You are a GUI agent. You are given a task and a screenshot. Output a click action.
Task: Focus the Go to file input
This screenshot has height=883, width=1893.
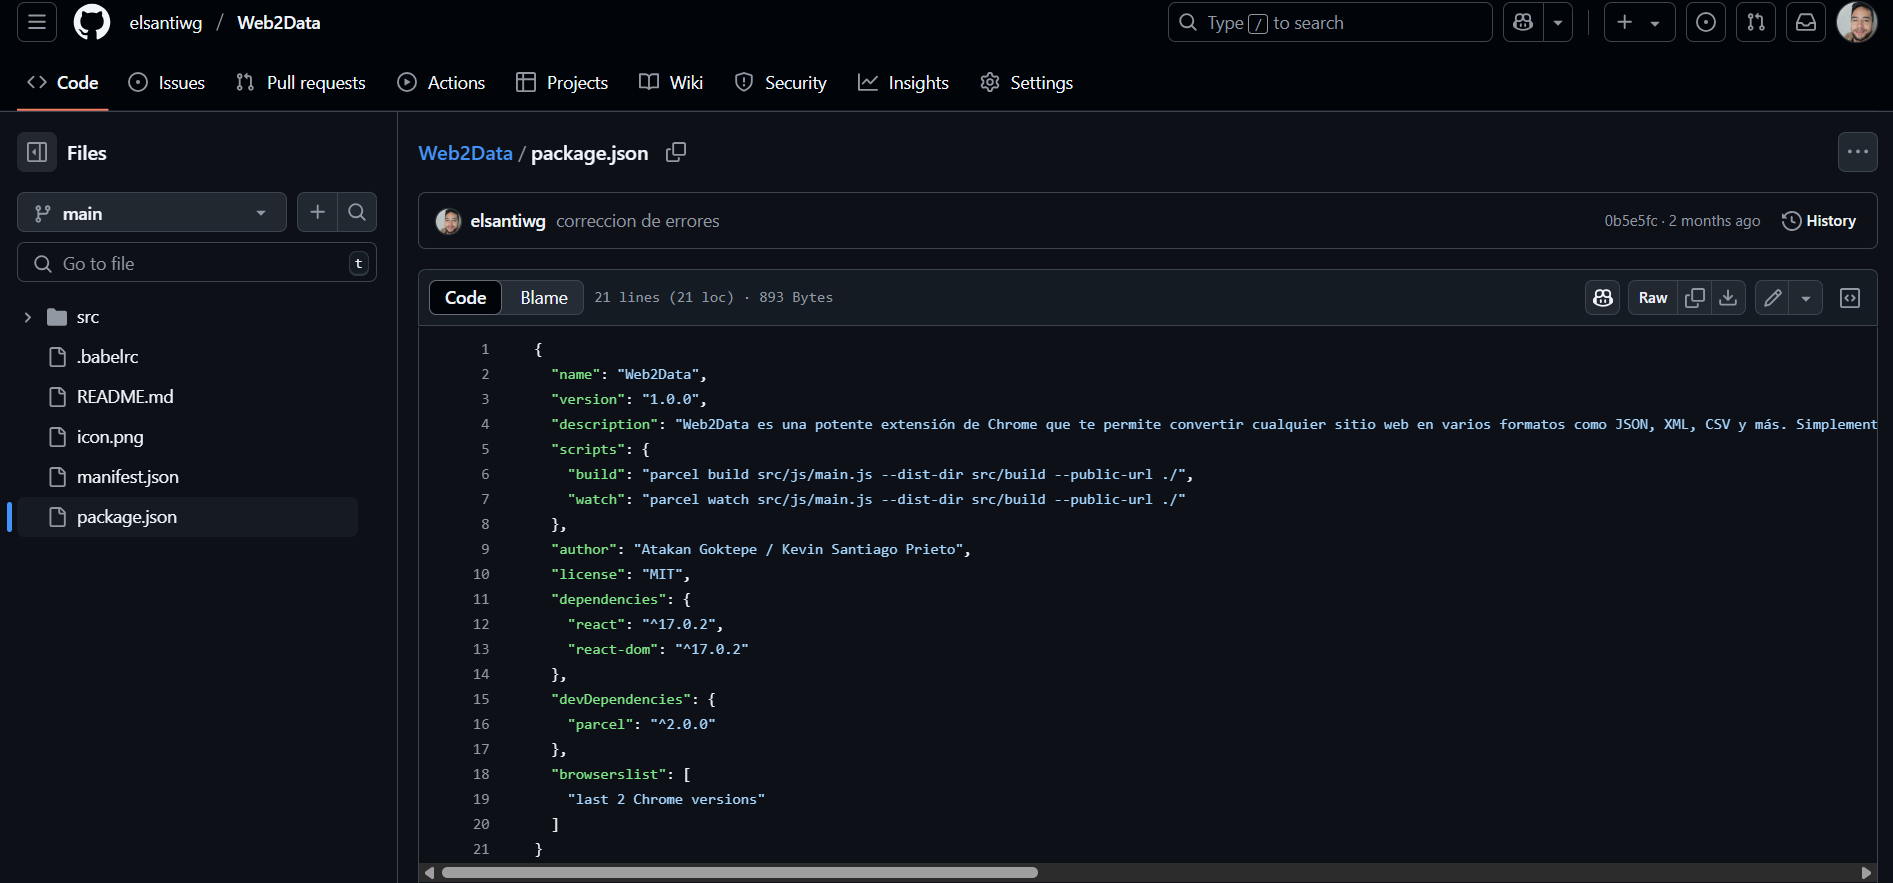coord(197,263)
